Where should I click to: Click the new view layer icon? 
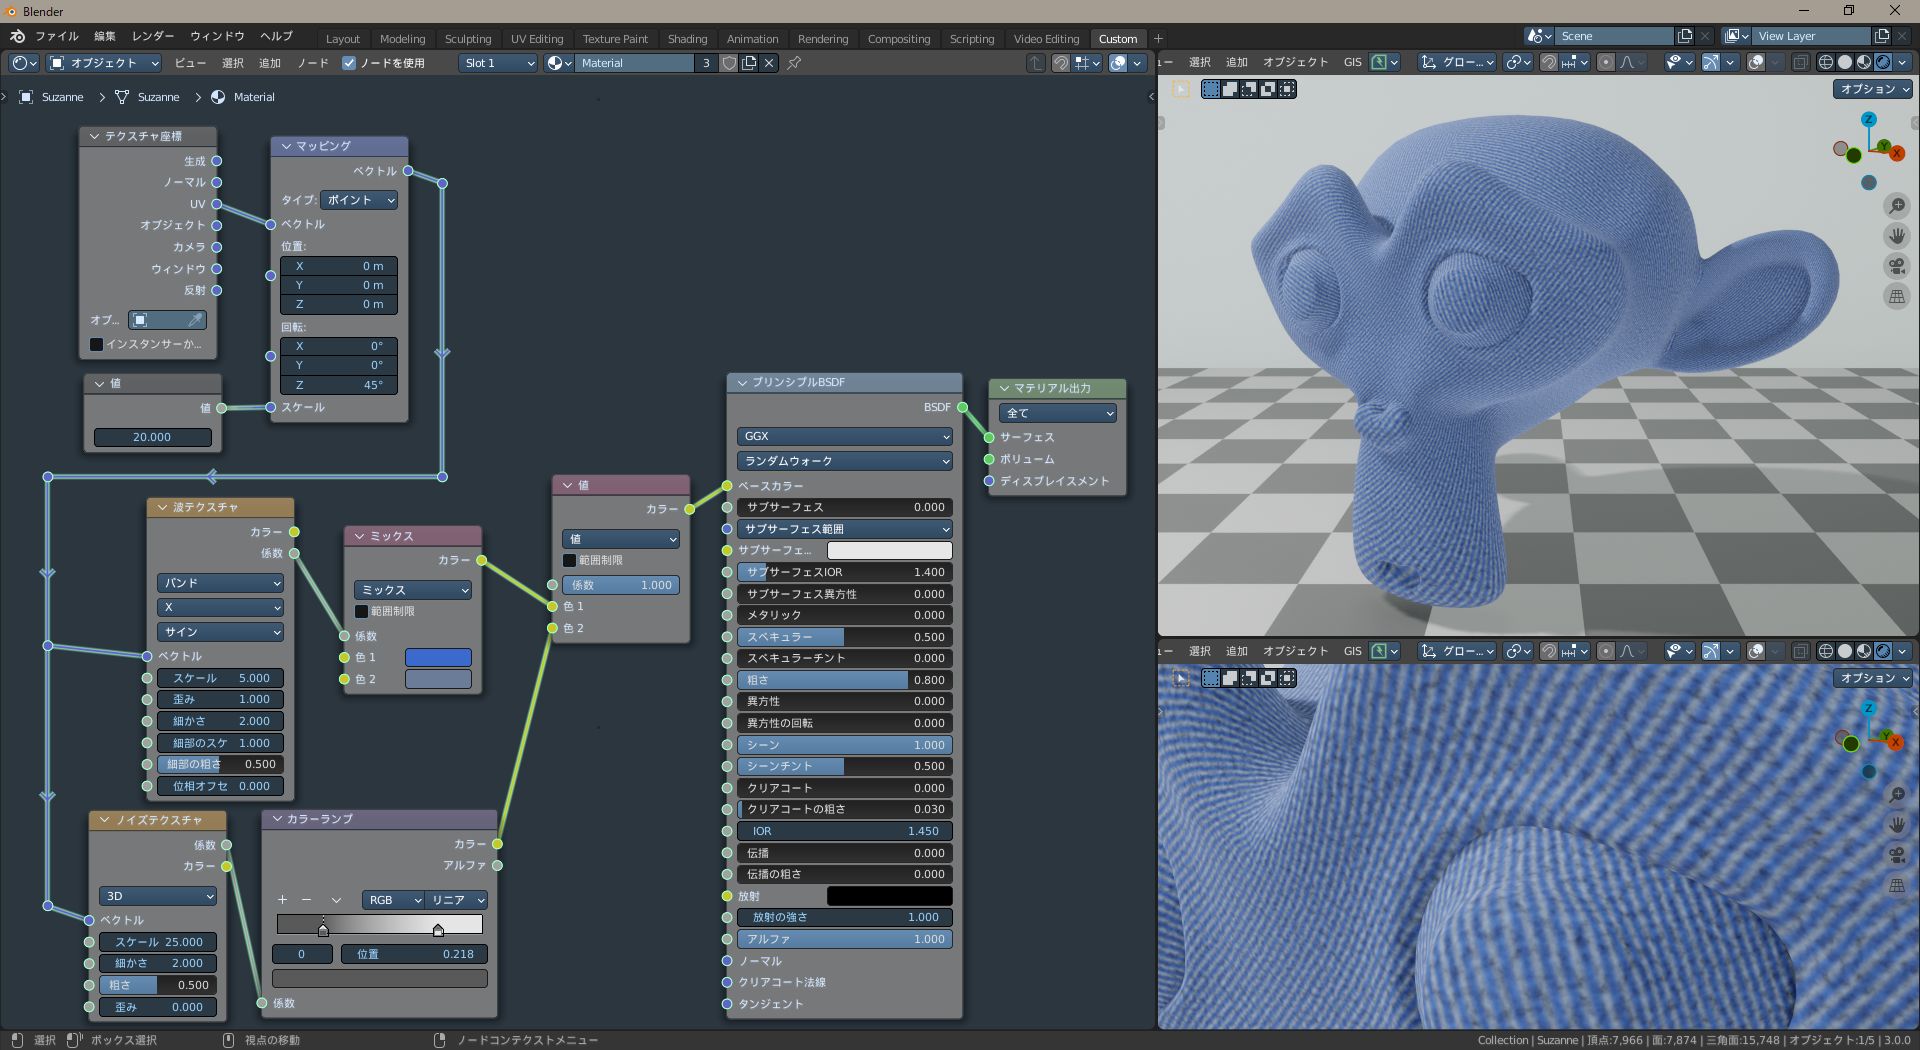[1882, 36]
